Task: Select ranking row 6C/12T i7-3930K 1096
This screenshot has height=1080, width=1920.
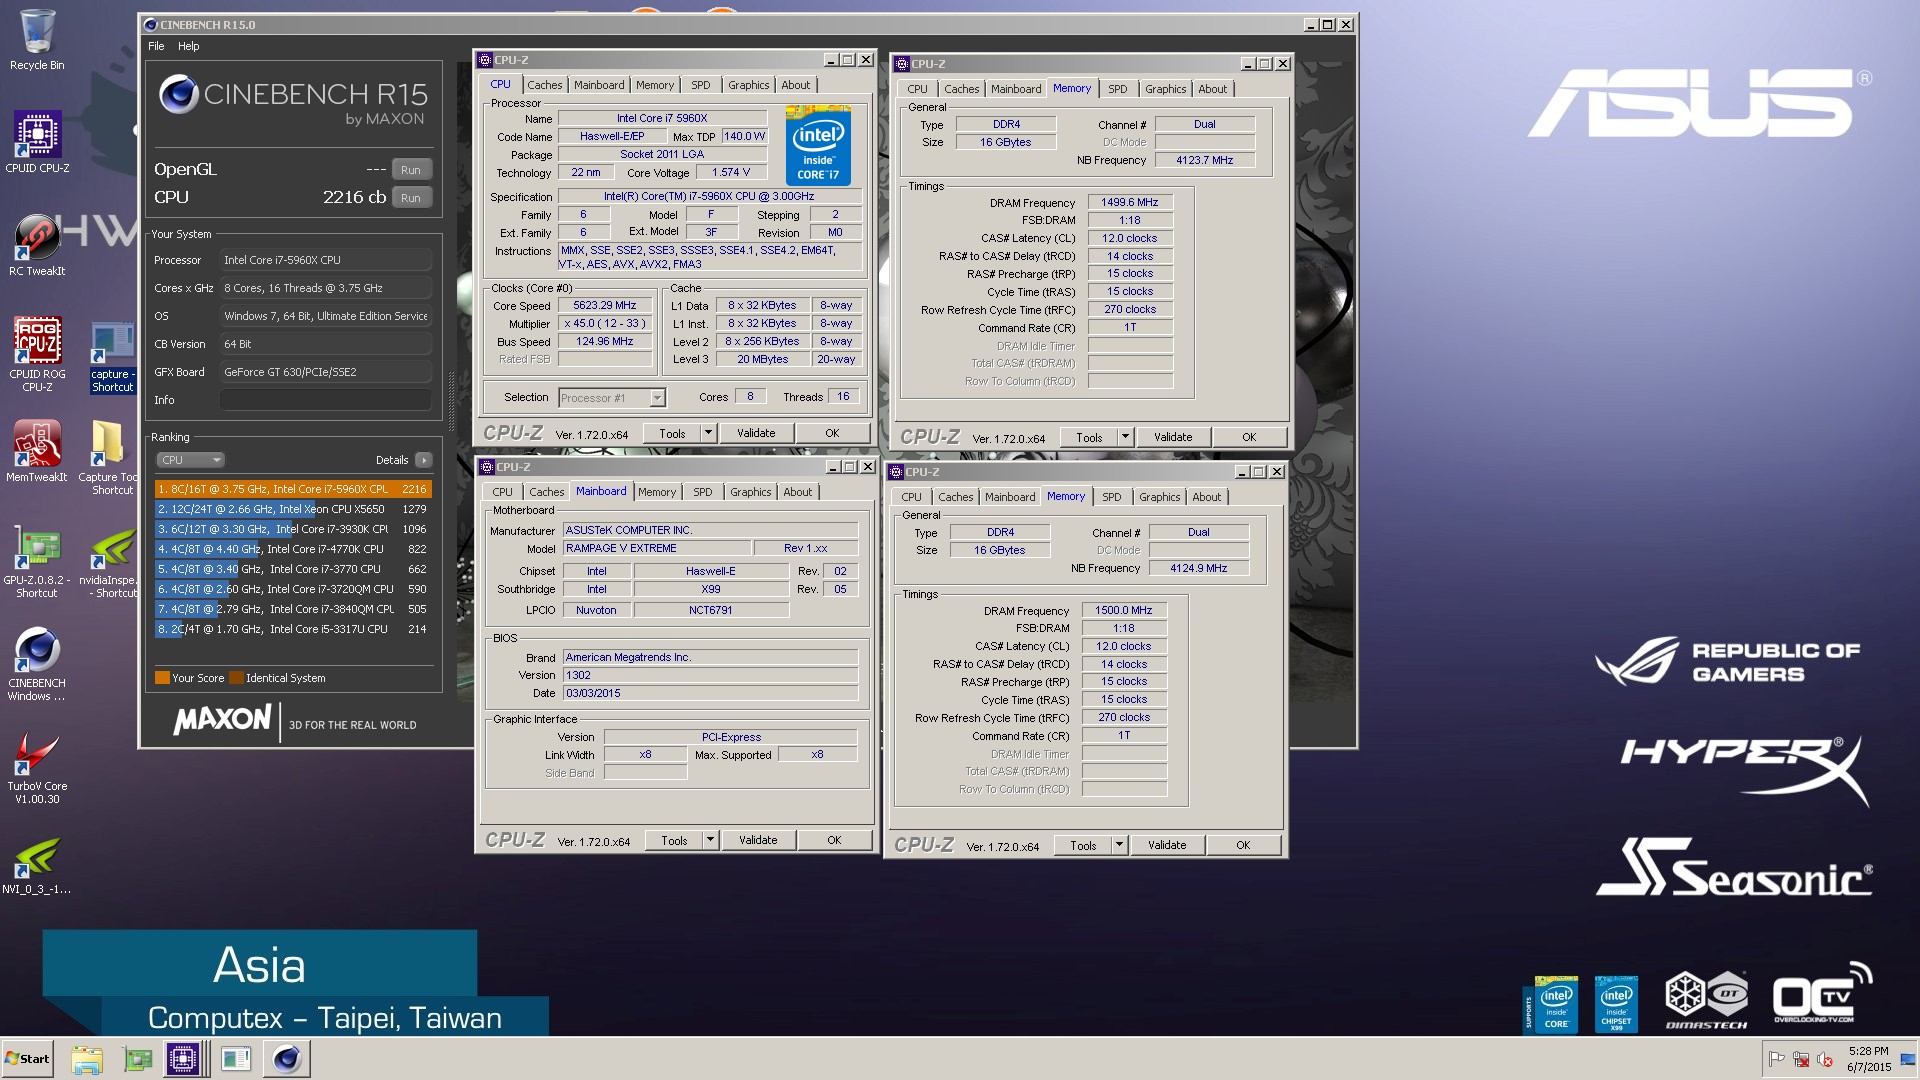Action: click(293, 529)
